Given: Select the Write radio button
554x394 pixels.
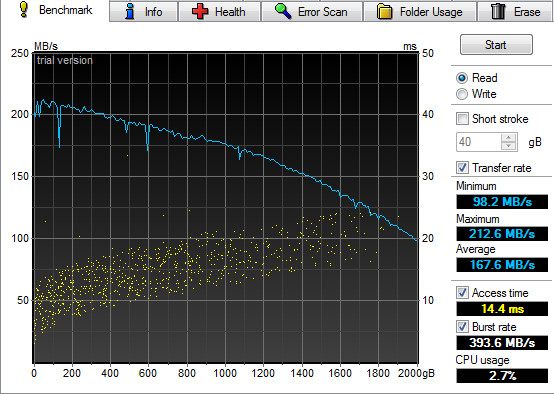Looking at the screenshot, I should coord(462,94).
